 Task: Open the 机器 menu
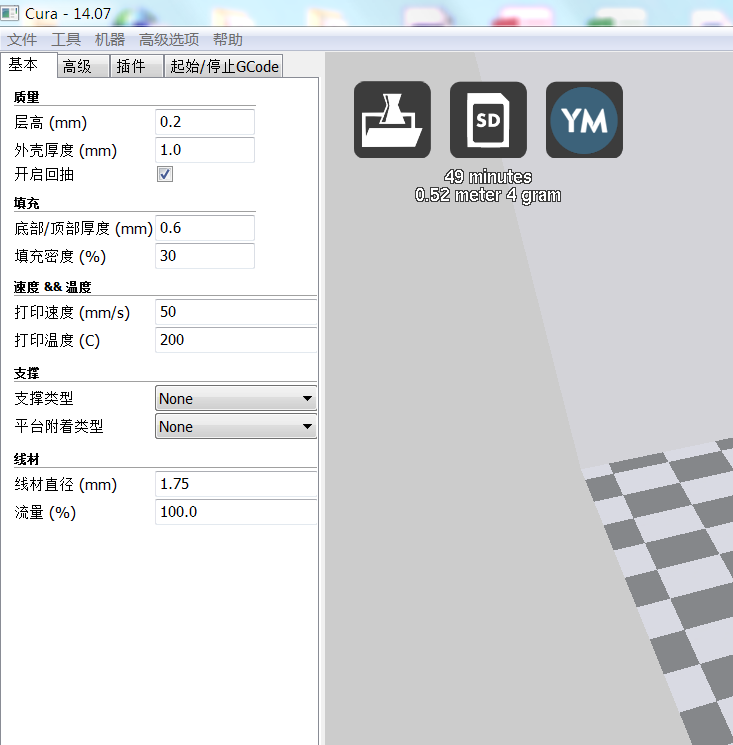110,40
